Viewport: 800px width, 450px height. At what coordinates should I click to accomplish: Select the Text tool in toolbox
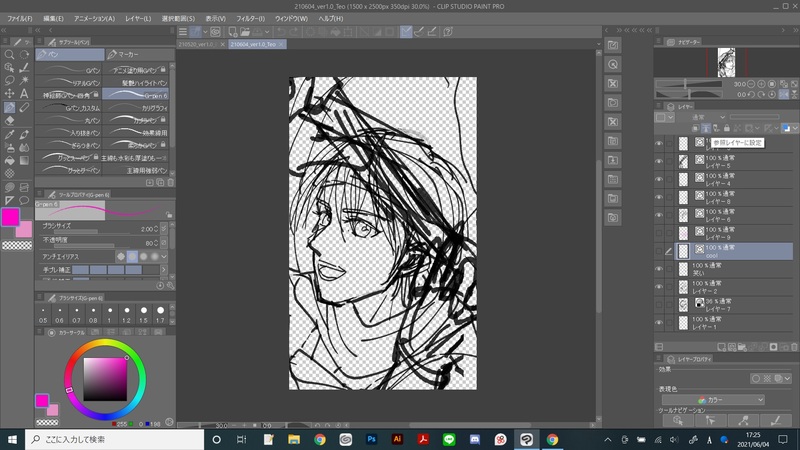(23, 94)
